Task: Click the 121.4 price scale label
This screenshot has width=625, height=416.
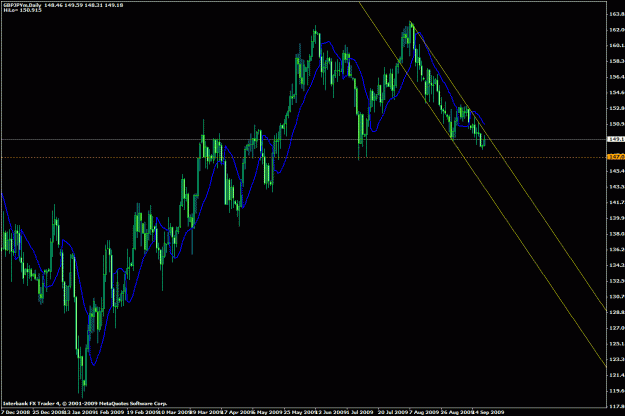Action: (x=617, y=375)
